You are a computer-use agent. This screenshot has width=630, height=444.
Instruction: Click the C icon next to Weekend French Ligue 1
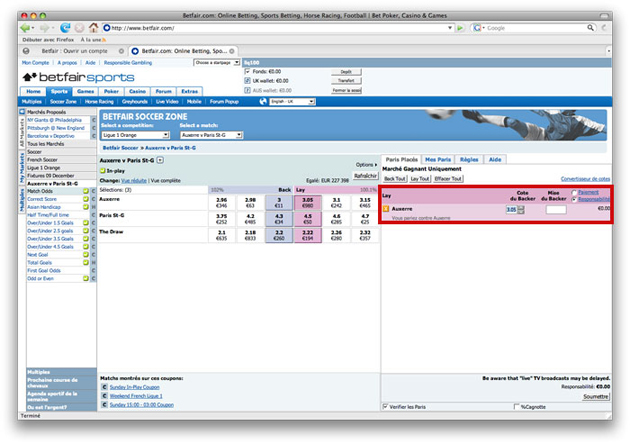coord(104,396)
